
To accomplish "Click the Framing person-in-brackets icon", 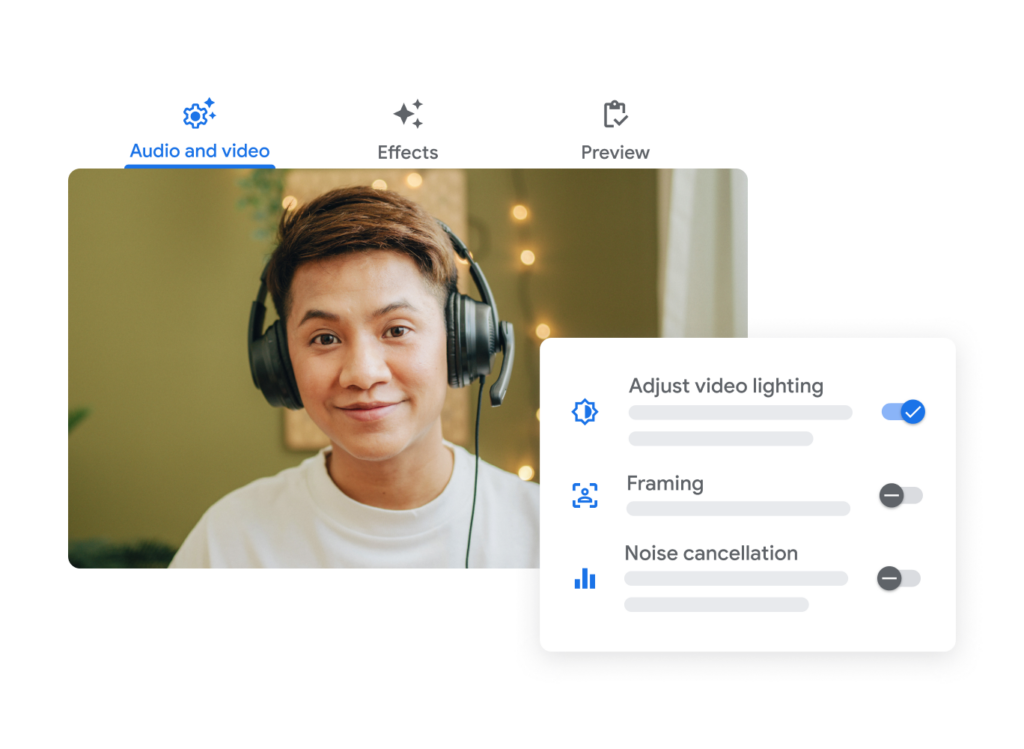I will tap(585, 494).
